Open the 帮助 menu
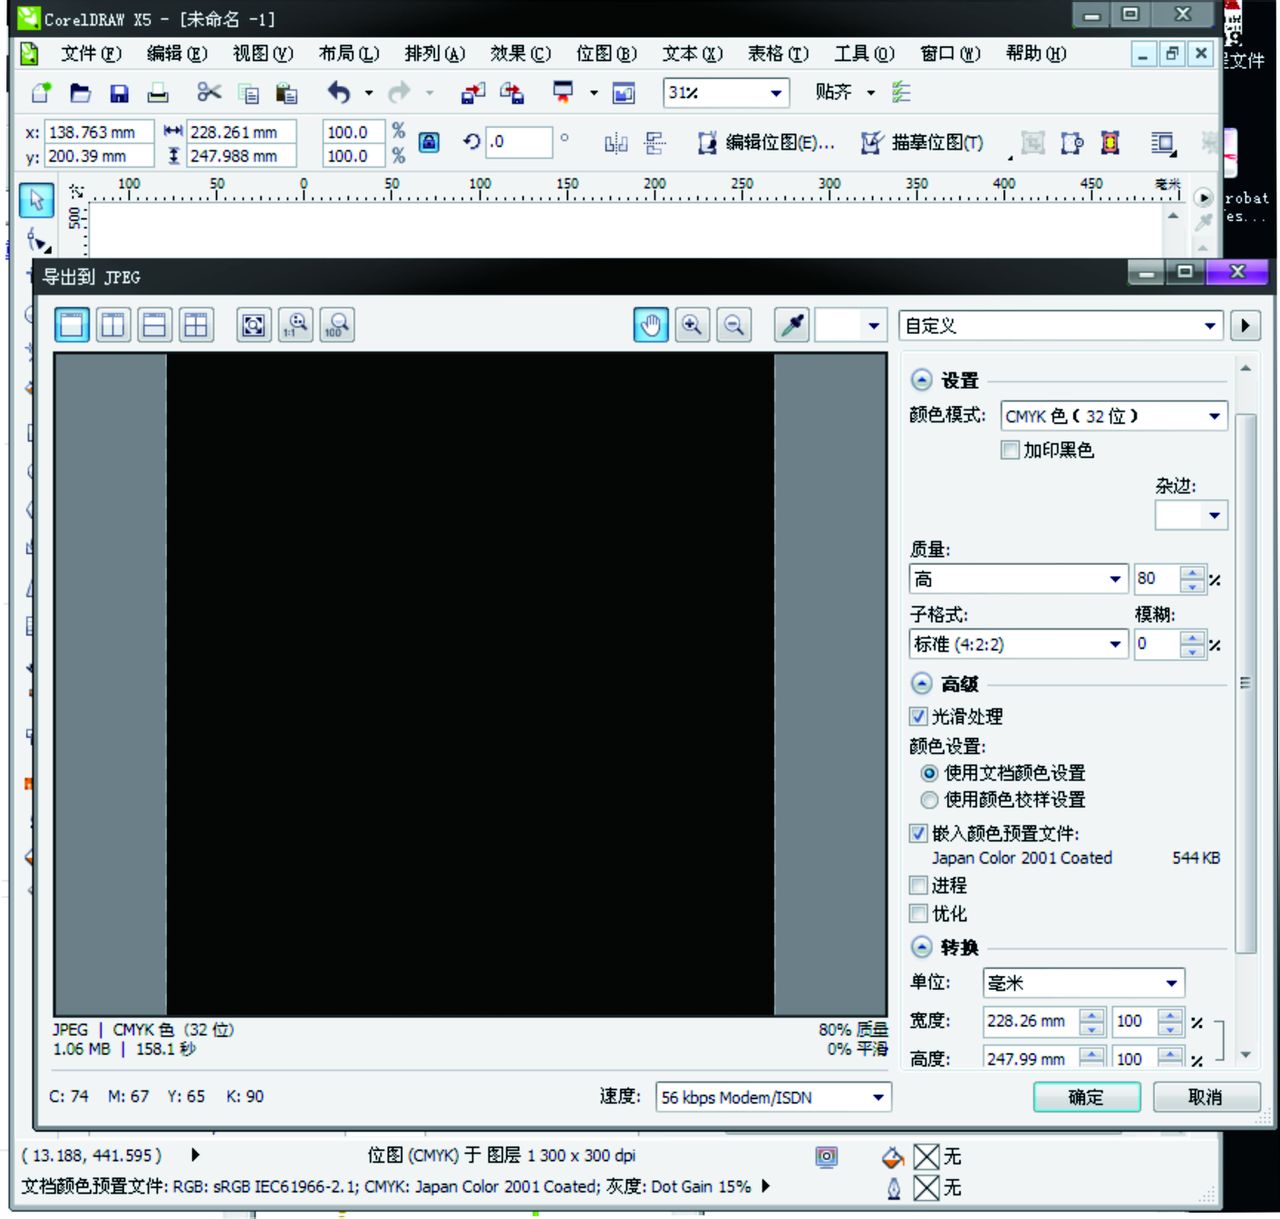1280x1219 pixels. pyautogui.click(x=1036, y=53)
